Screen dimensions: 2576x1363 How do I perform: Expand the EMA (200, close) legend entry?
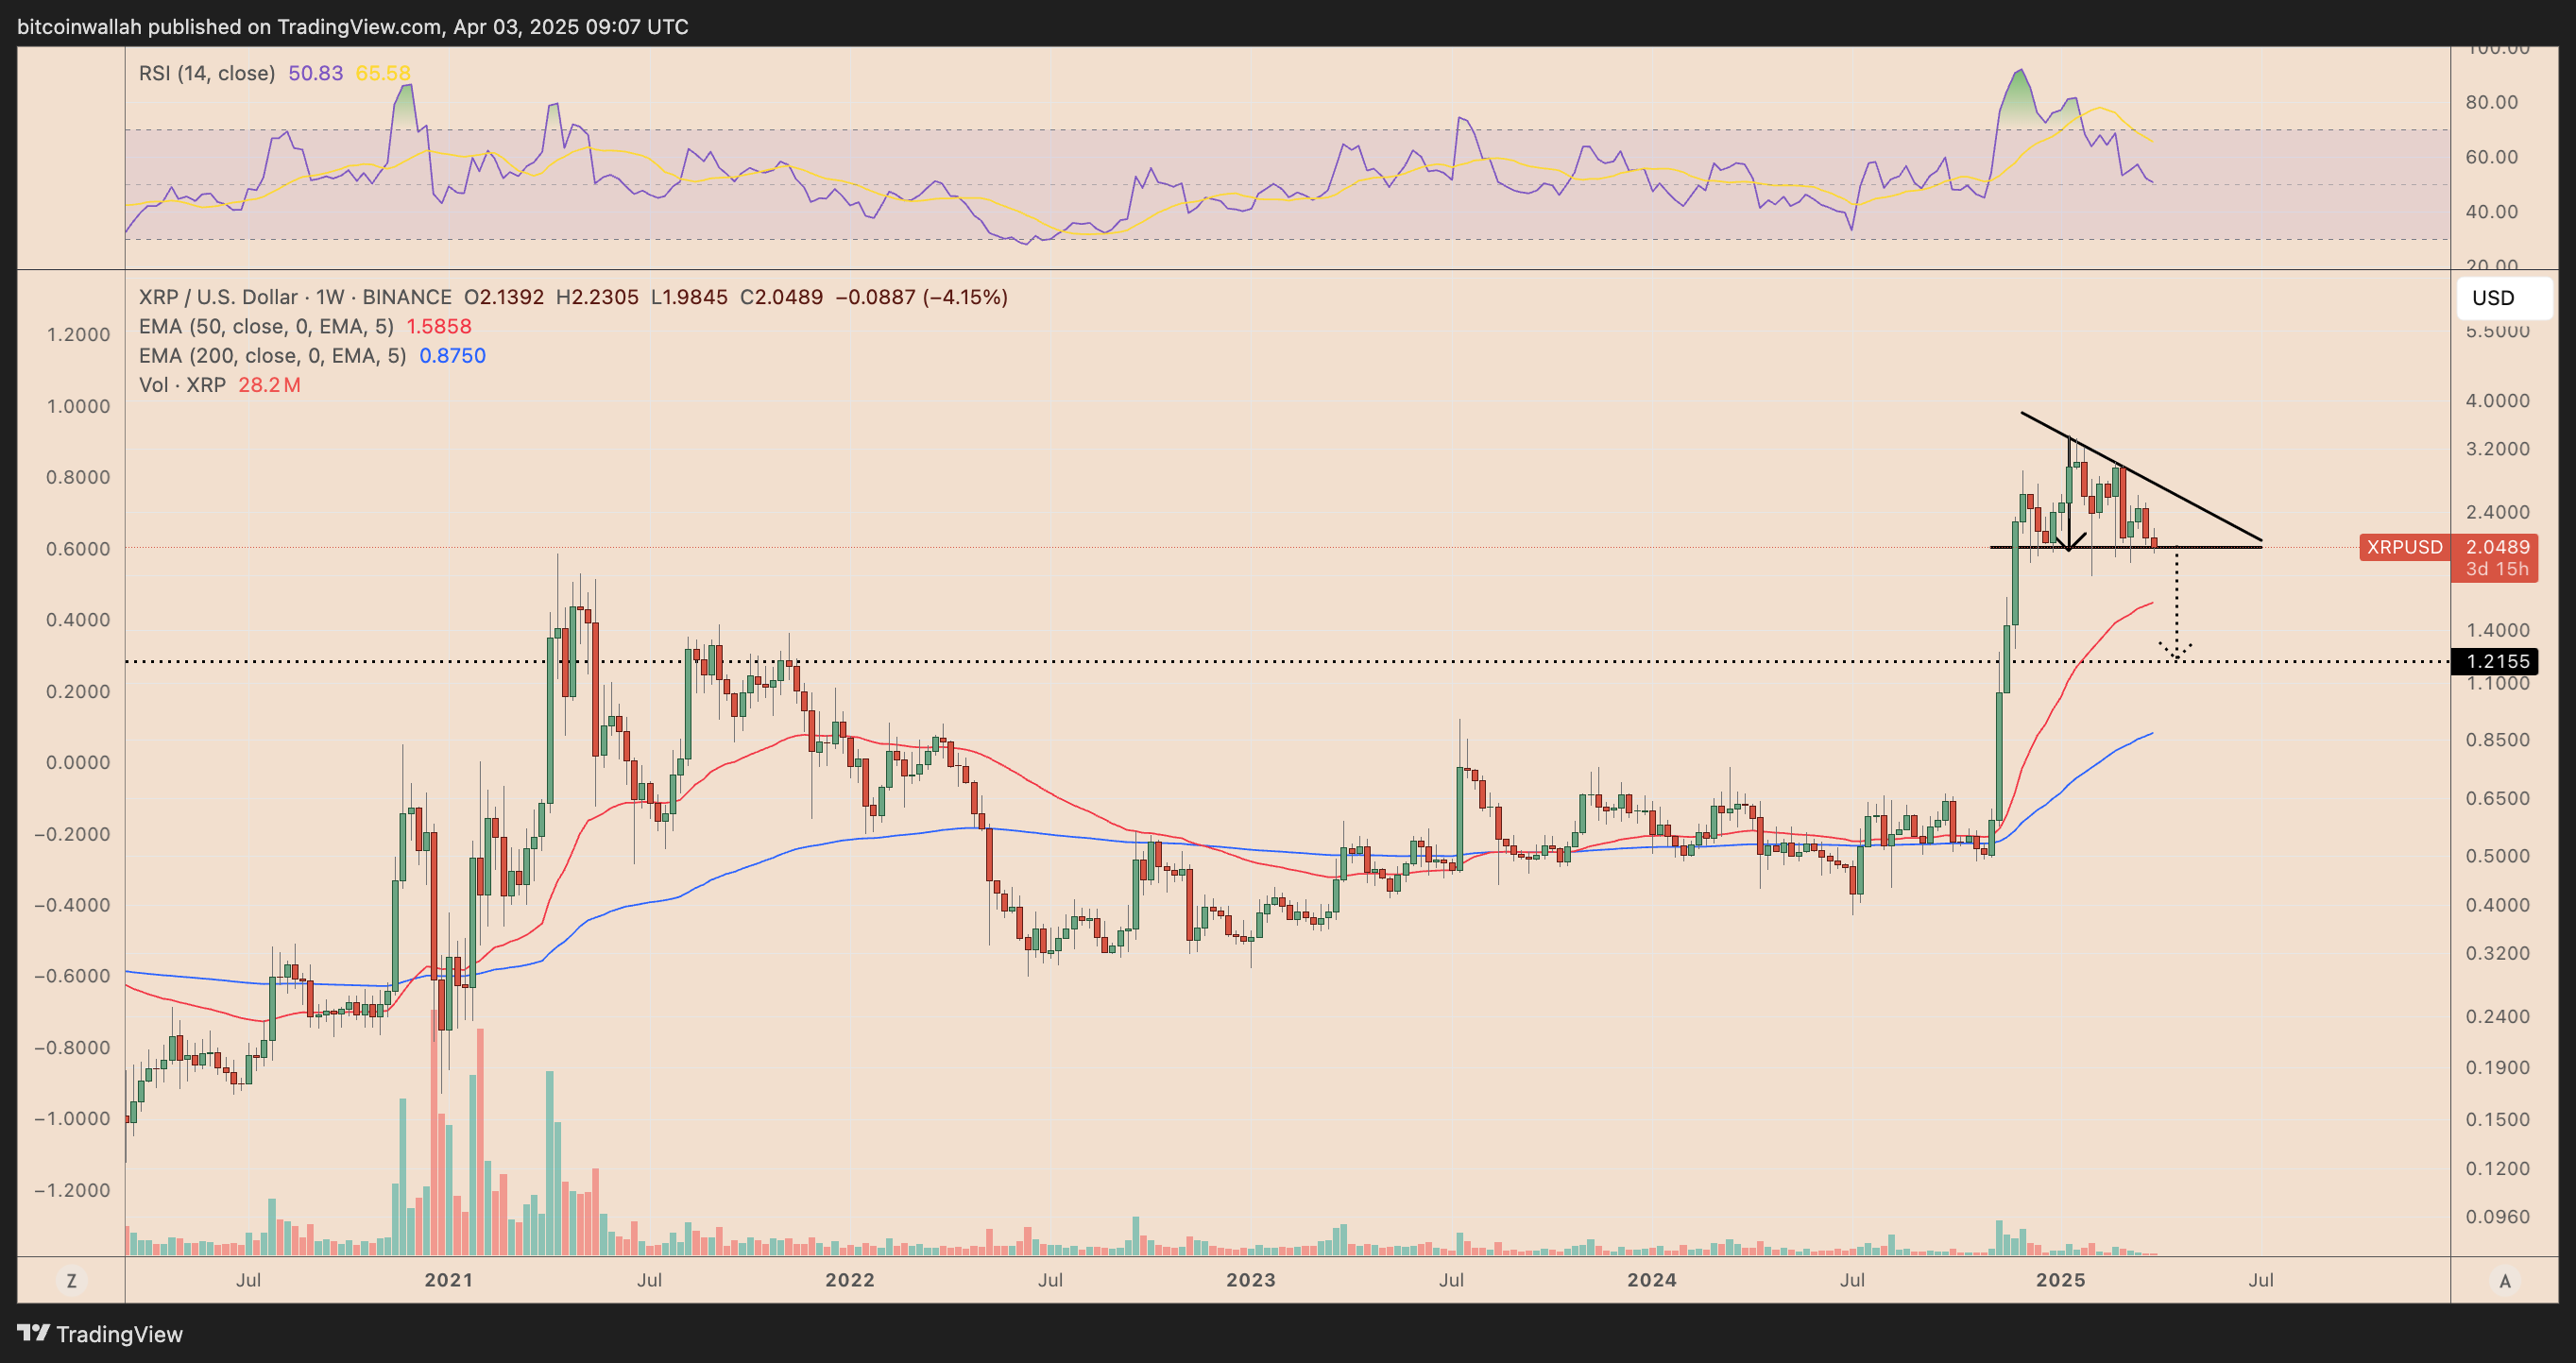[272, 355]
